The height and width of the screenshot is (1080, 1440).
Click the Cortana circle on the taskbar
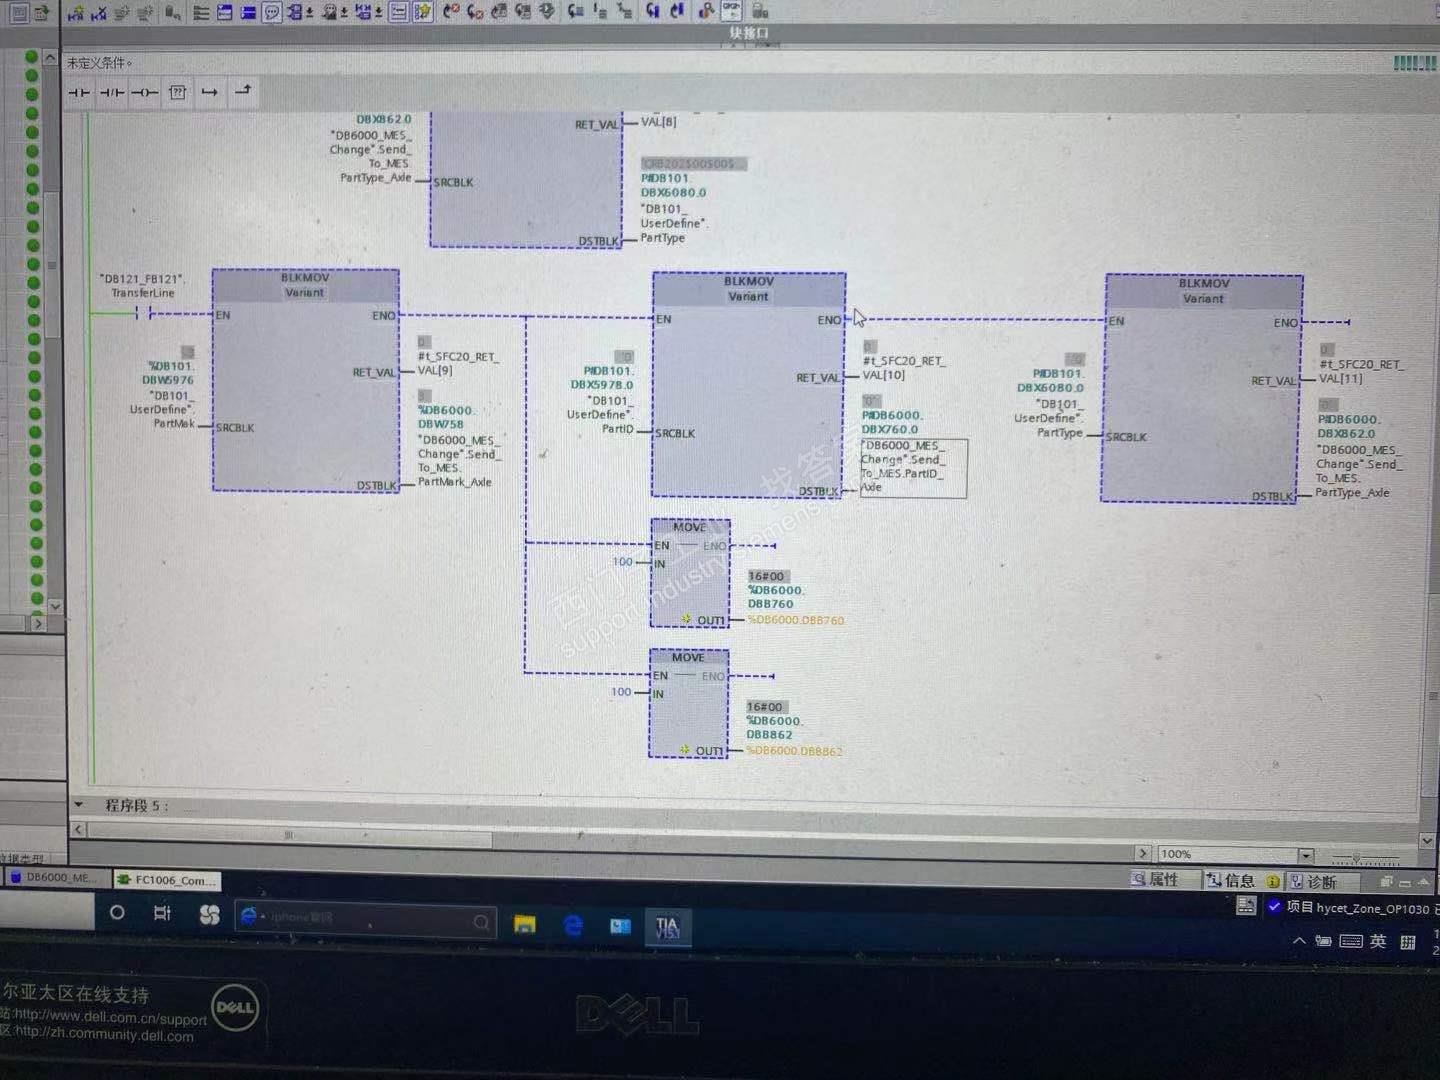117,913
